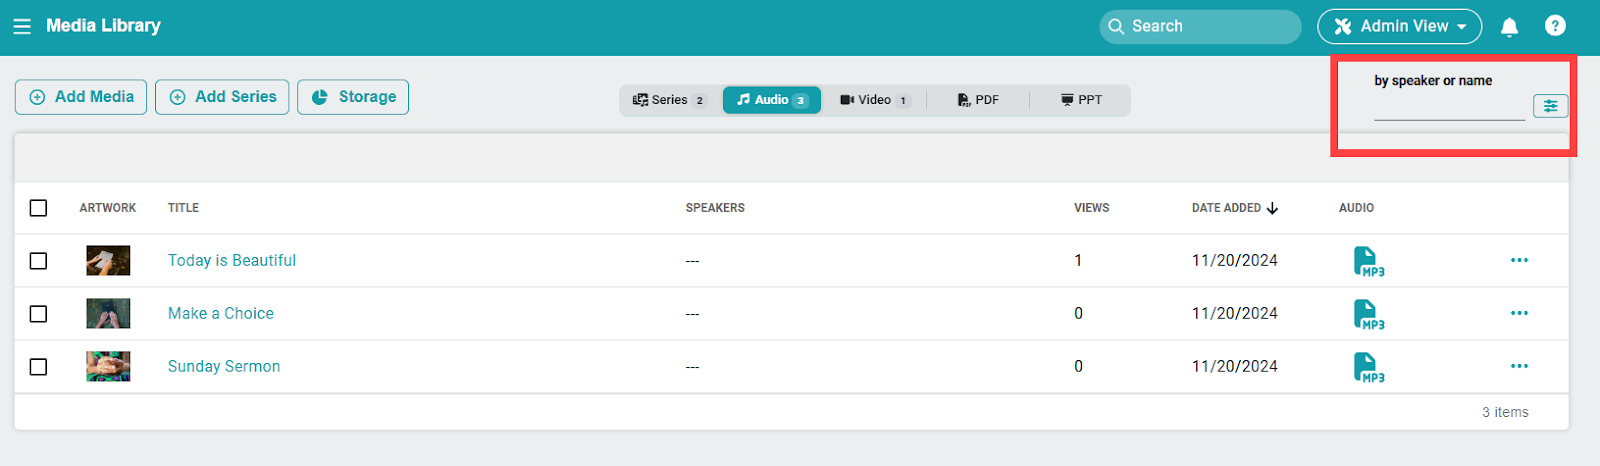Toggle the select all checkbox in header

(x=38, y=208)
